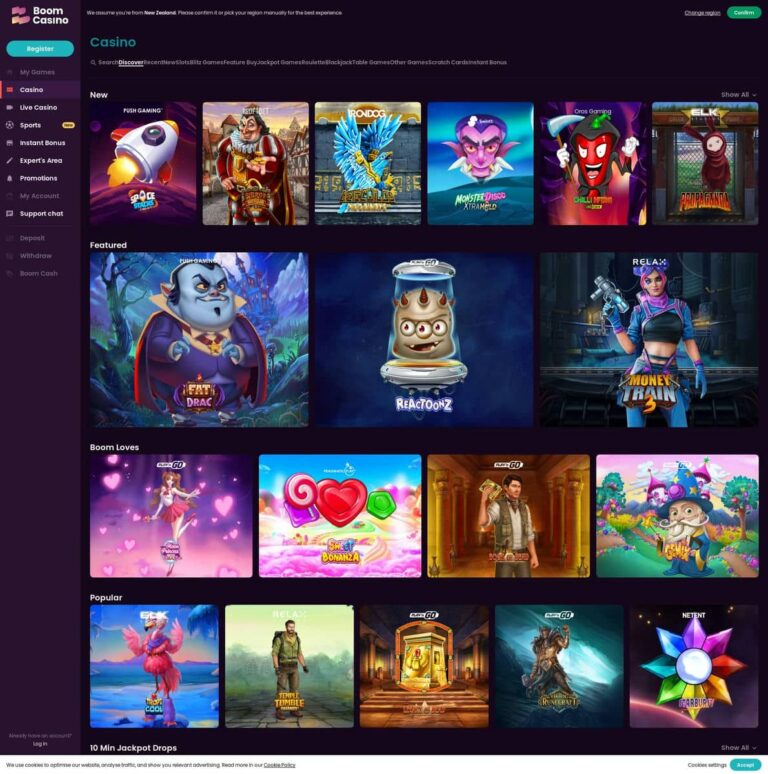Image resolution: width=768 pixels, height=774 pixels.
Task: Open Instant Bonus in sidebar
Action: tap(42, 143)
